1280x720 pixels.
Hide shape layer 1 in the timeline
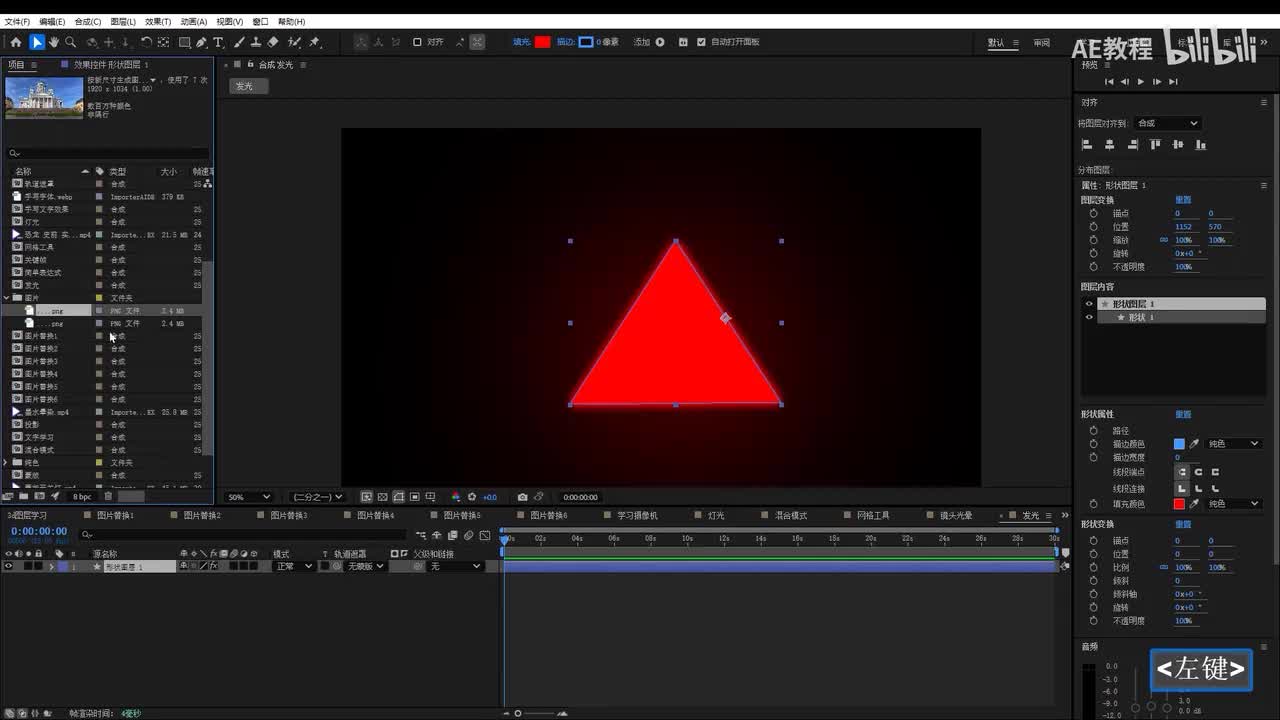click(9, 566)
